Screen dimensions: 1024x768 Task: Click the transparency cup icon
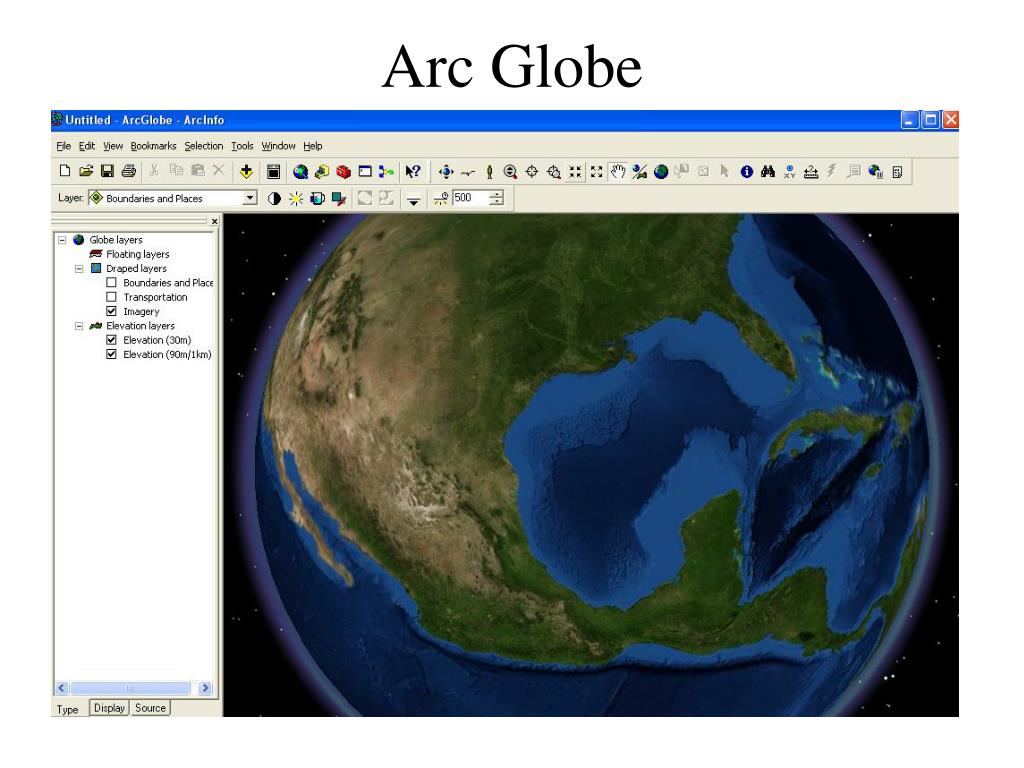317,199
